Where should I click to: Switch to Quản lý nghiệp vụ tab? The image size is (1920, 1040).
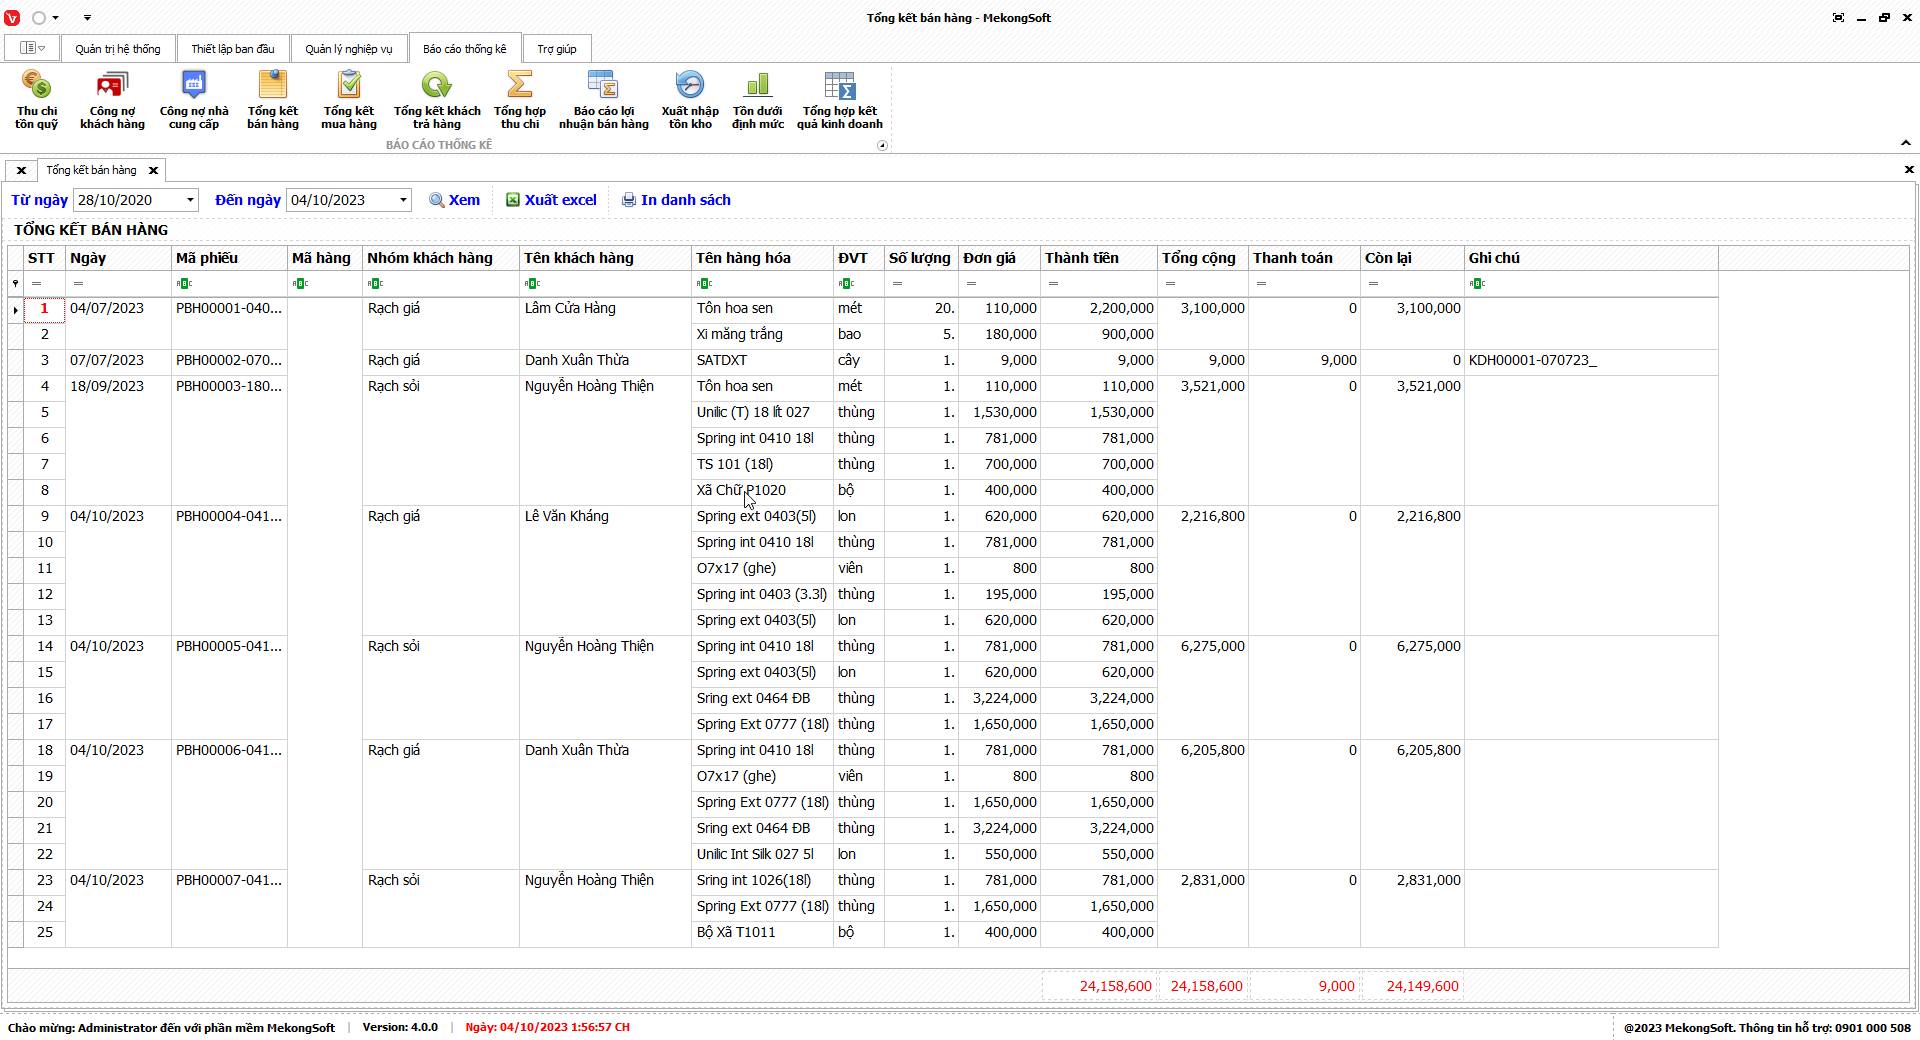pyautogui.click(x=348, y=49)
